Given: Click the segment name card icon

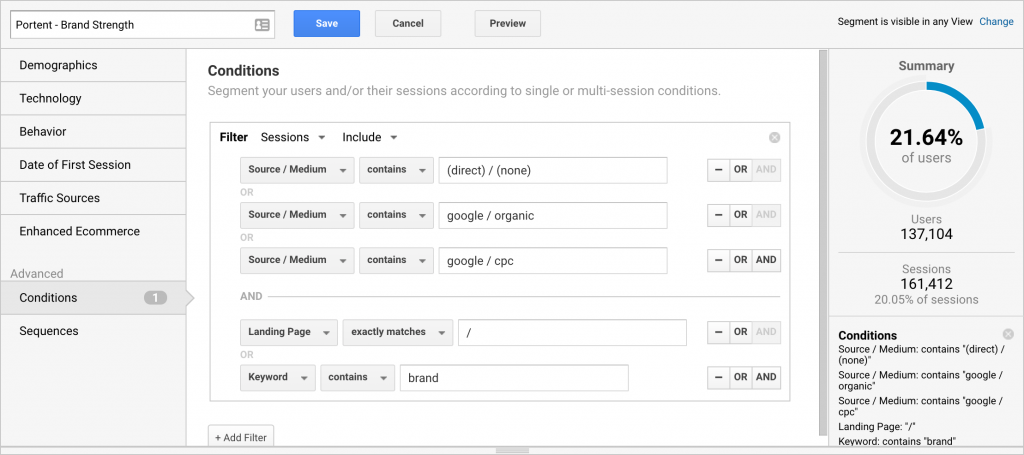Looking at the screenshot, I should [x=262, y=24].
